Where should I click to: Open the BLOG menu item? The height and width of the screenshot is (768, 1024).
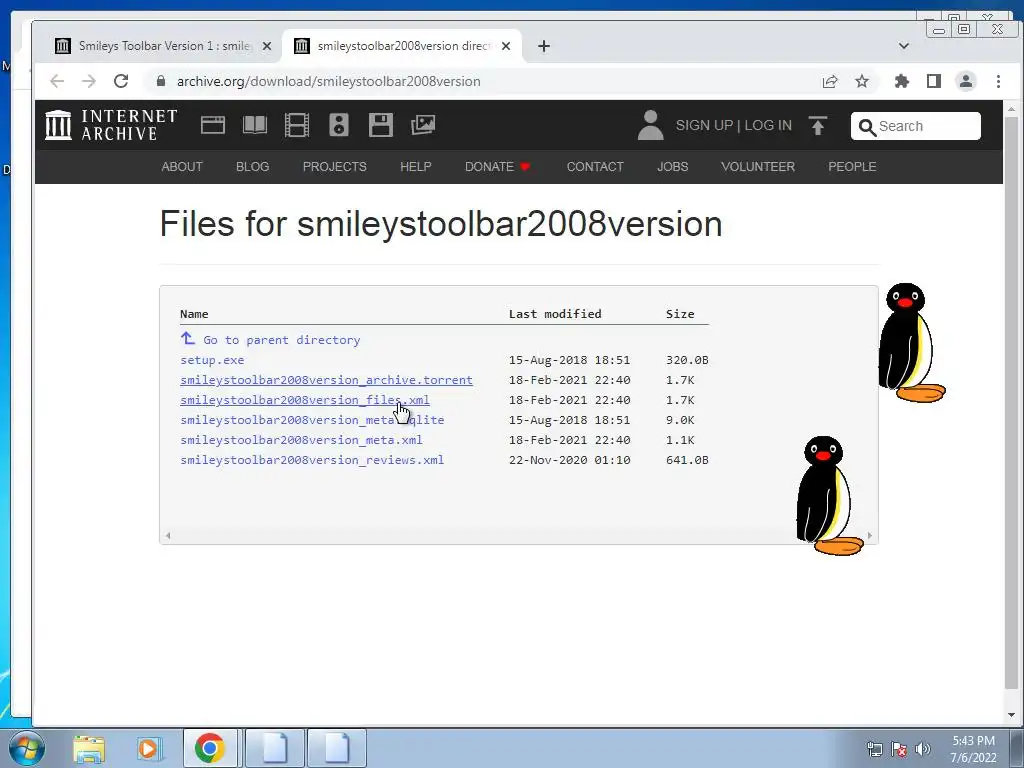point(253,167)
